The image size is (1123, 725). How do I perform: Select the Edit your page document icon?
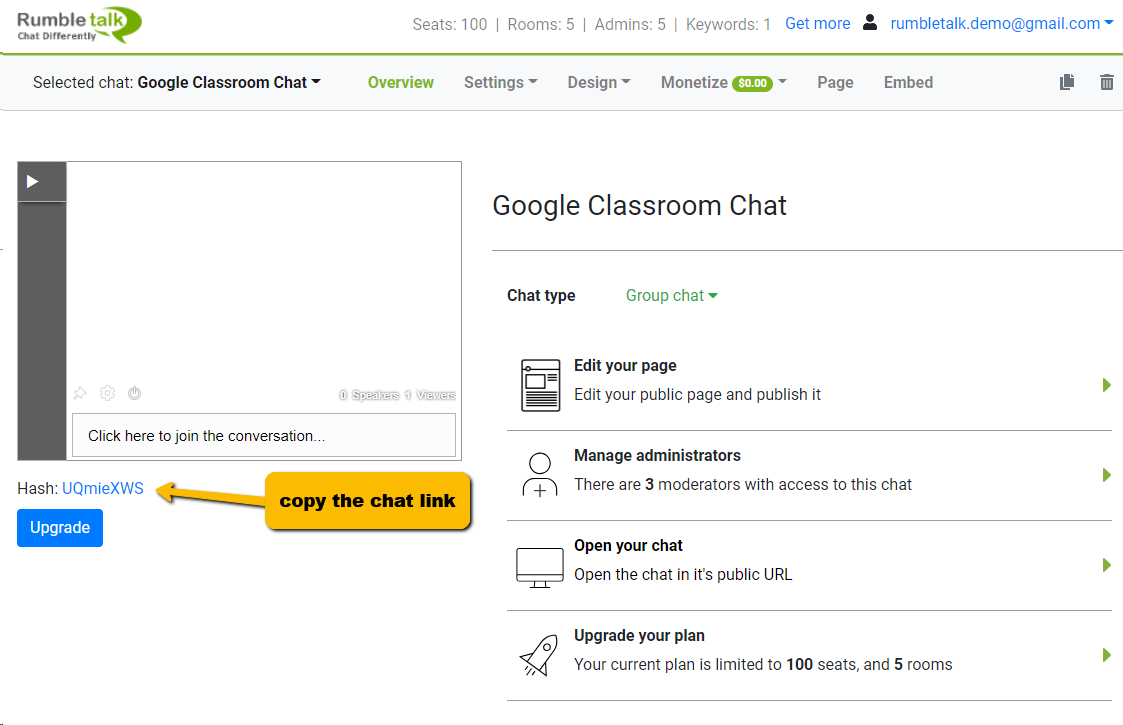pyautogui.click(x=540, y=384)
